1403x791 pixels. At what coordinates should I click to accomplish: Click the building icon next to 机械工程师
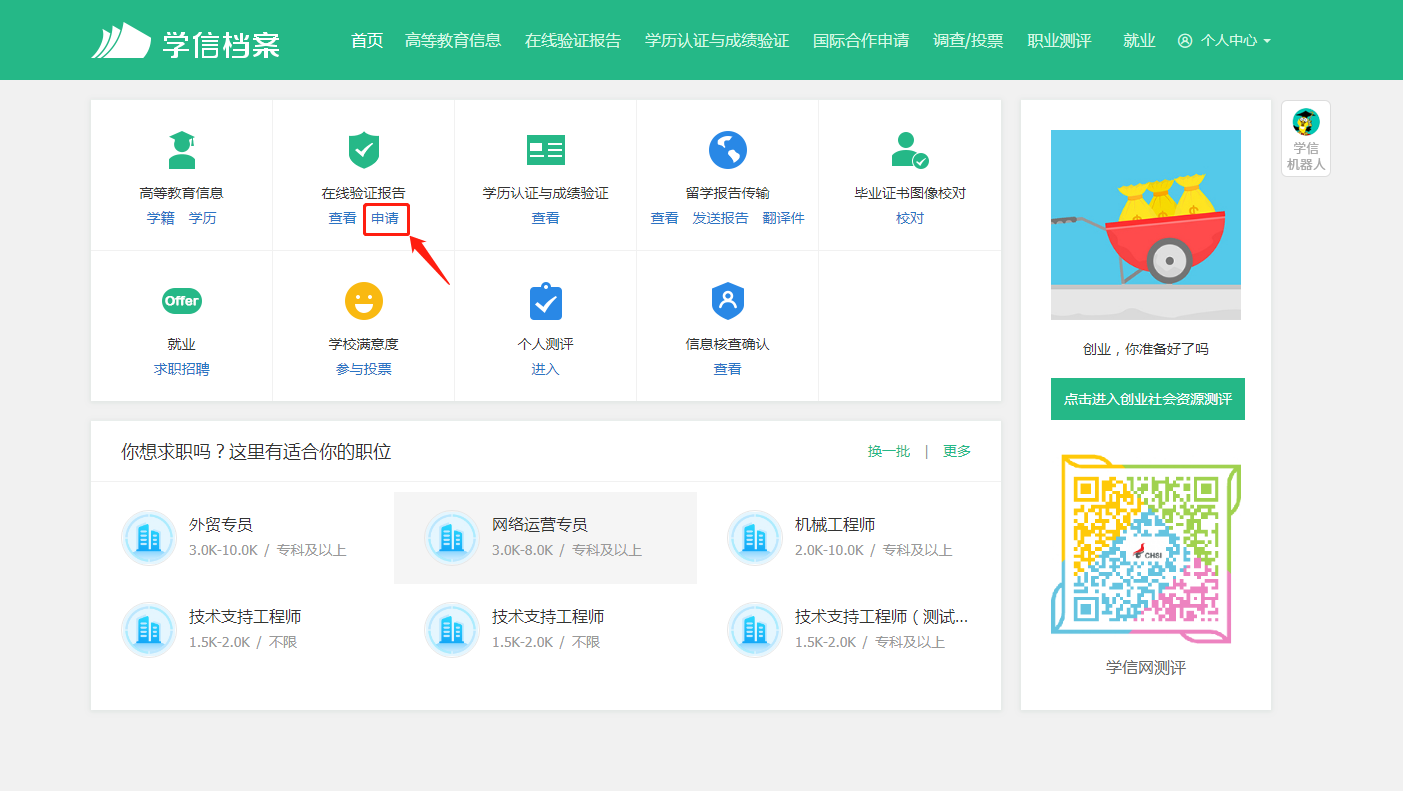point(755,538)
